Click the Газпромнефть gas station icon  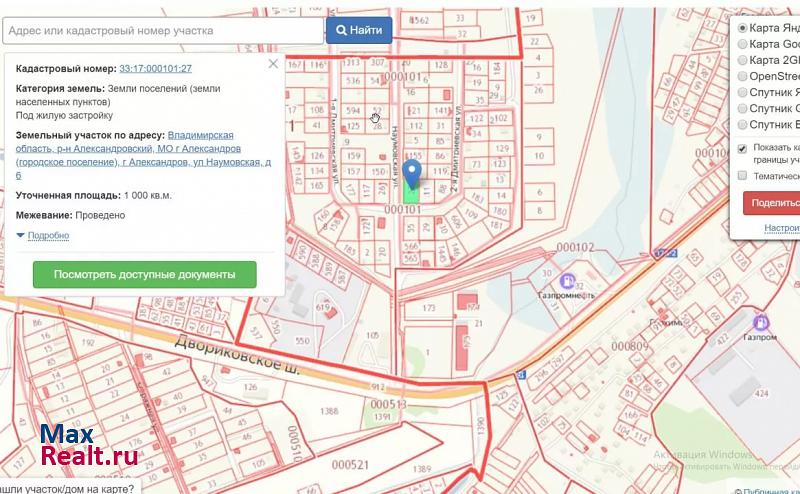567,281
